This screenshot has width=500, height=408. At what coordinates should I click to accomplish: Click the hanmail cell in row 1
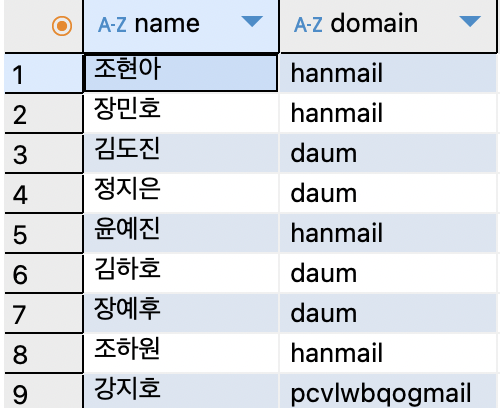(x=388, y=73)
